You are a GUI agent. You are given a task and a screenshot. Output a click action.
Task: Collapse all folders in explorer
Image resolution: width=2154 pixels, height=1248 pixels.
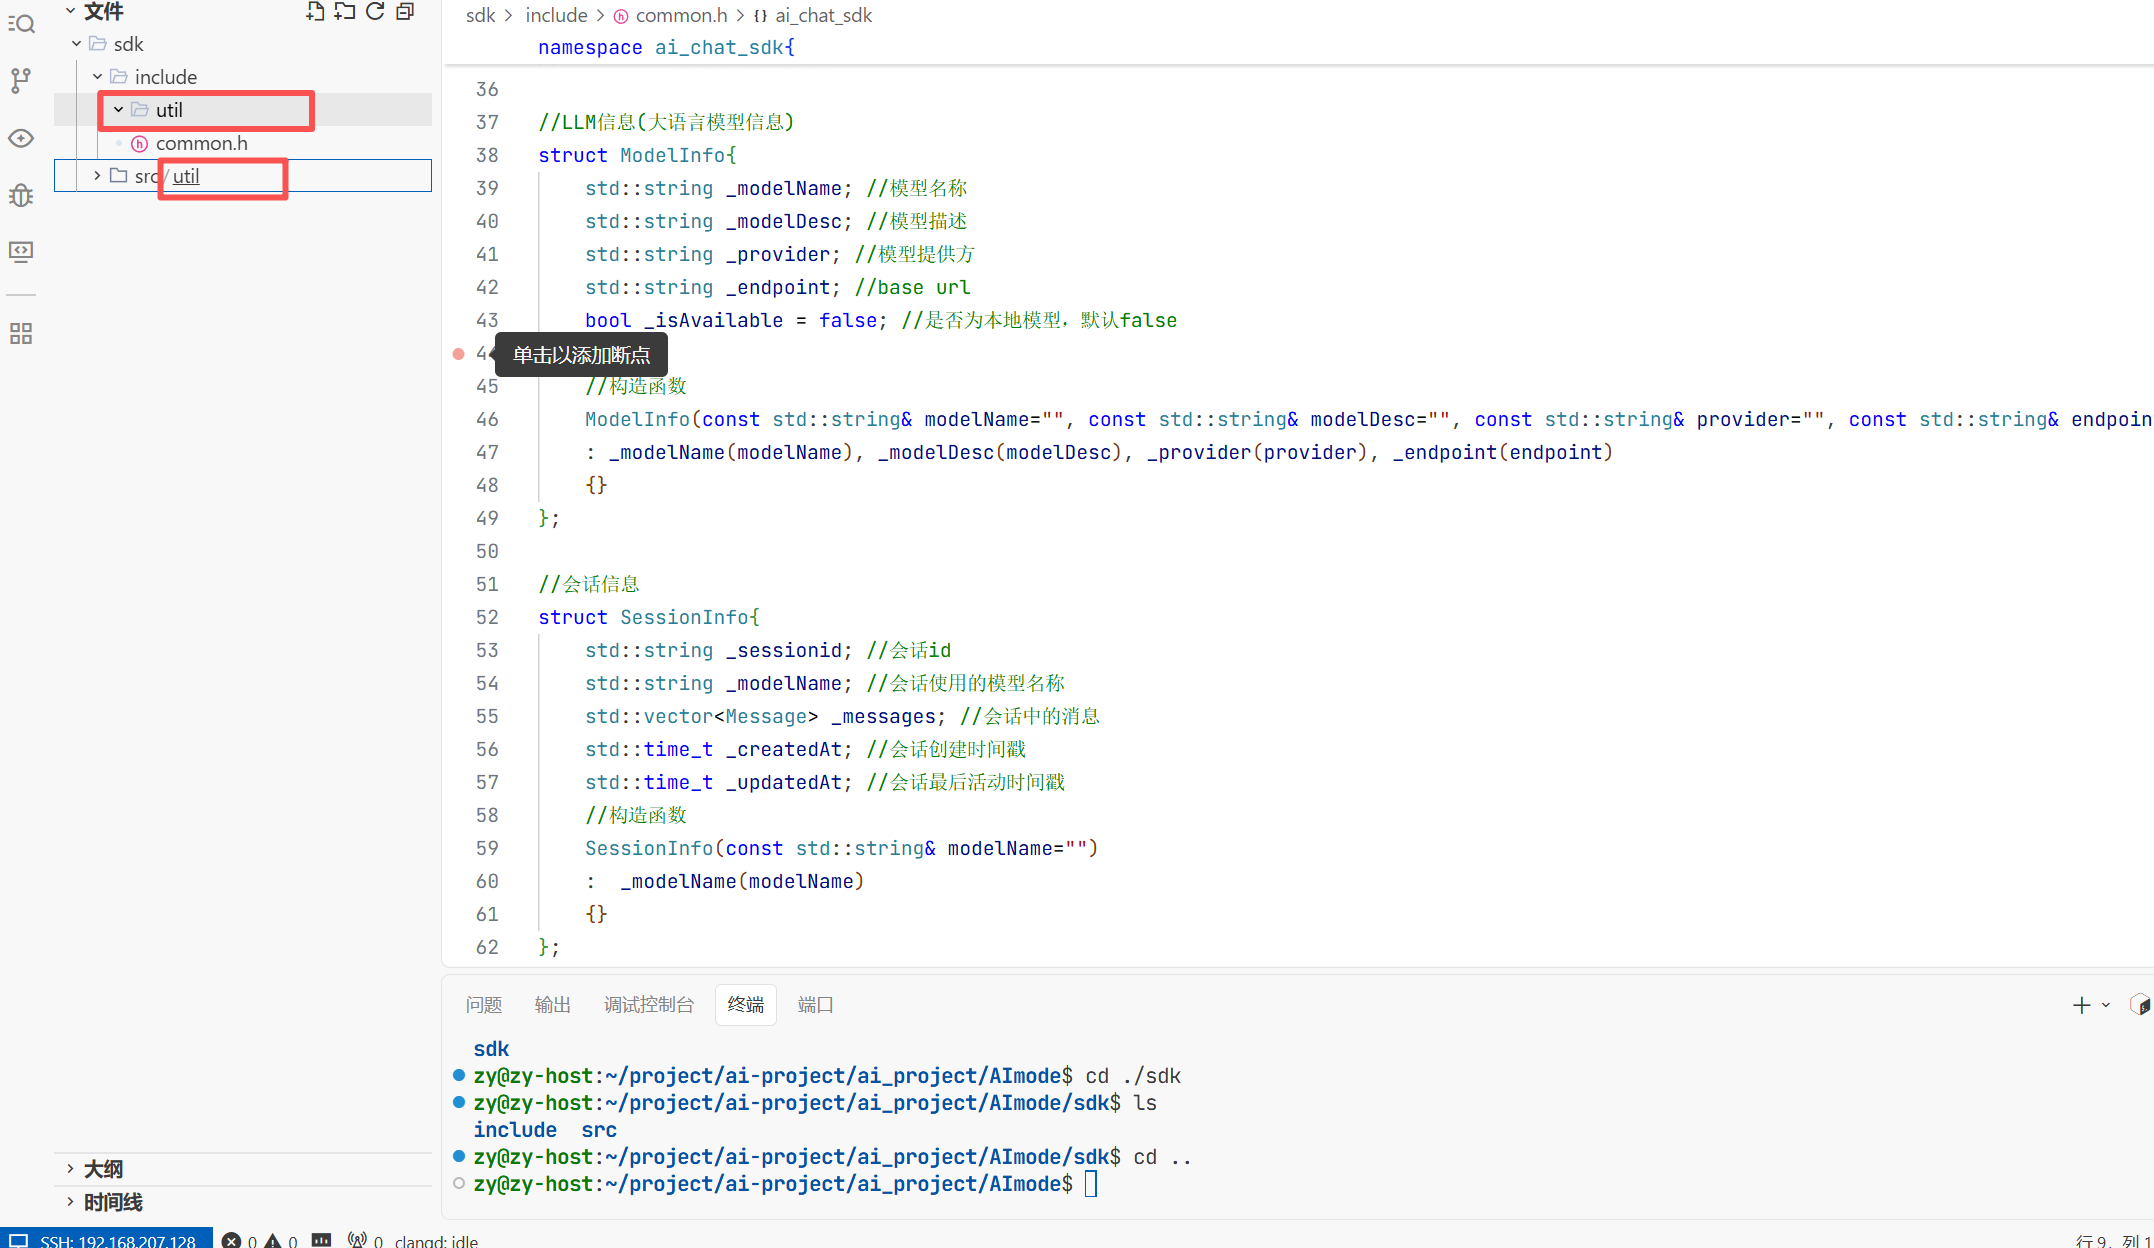(405, 12)
